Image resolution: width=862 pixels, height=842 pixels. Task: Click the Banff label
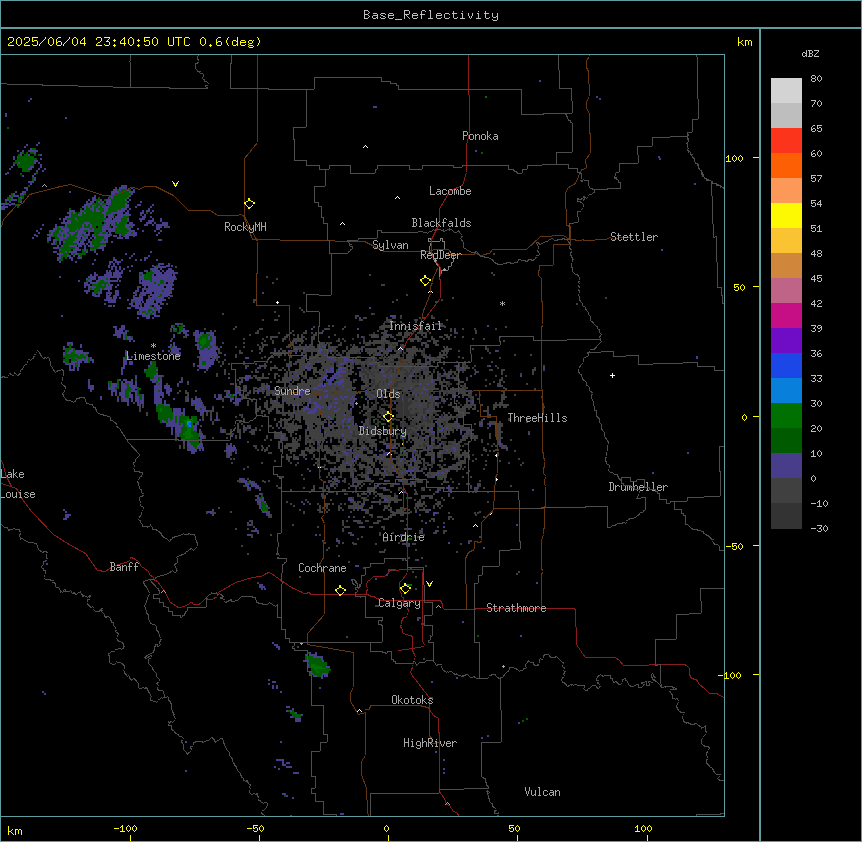point(124,567)
